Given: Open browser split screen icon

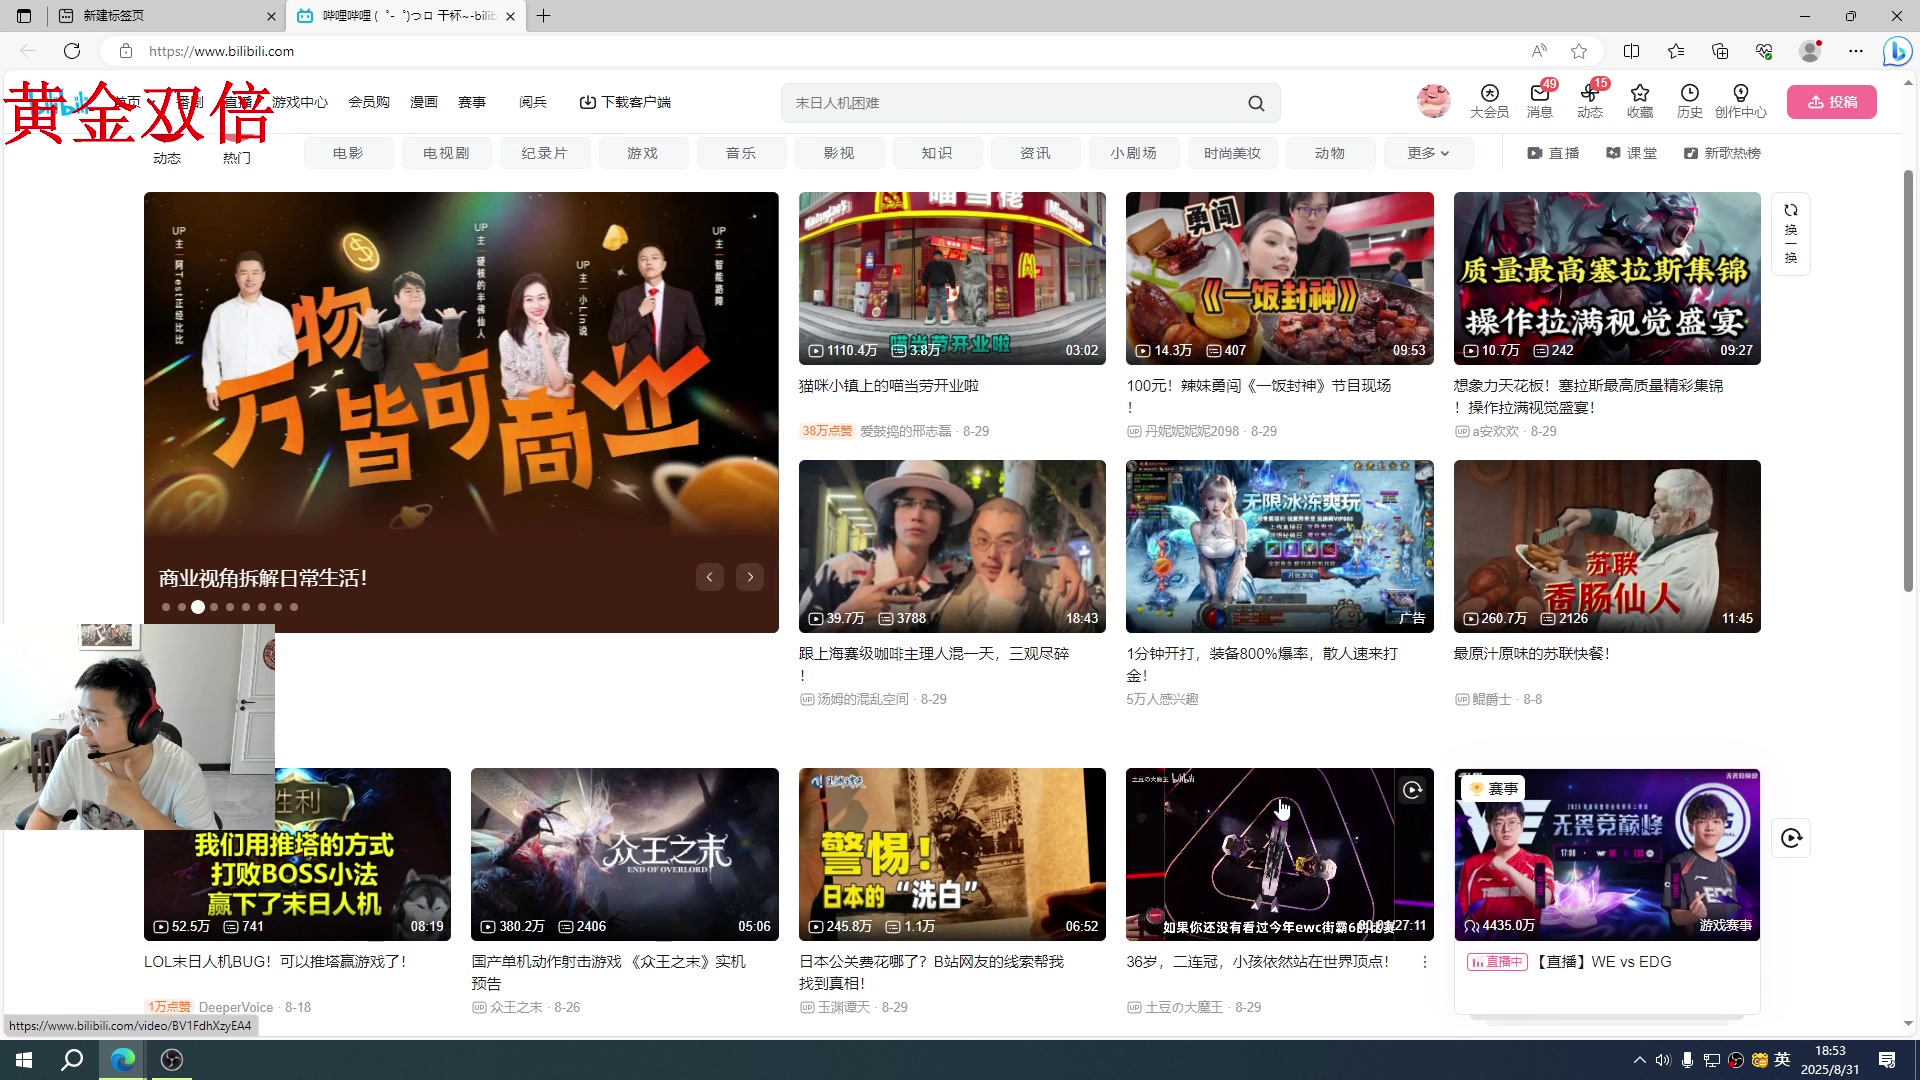Looking at the screenshot, I should (x=1632, y=51).
